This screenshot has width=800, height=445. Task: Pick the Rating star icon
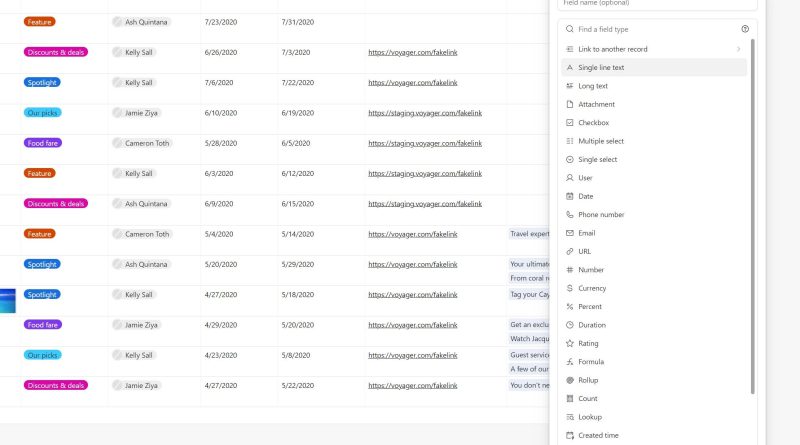coord(570,343)
